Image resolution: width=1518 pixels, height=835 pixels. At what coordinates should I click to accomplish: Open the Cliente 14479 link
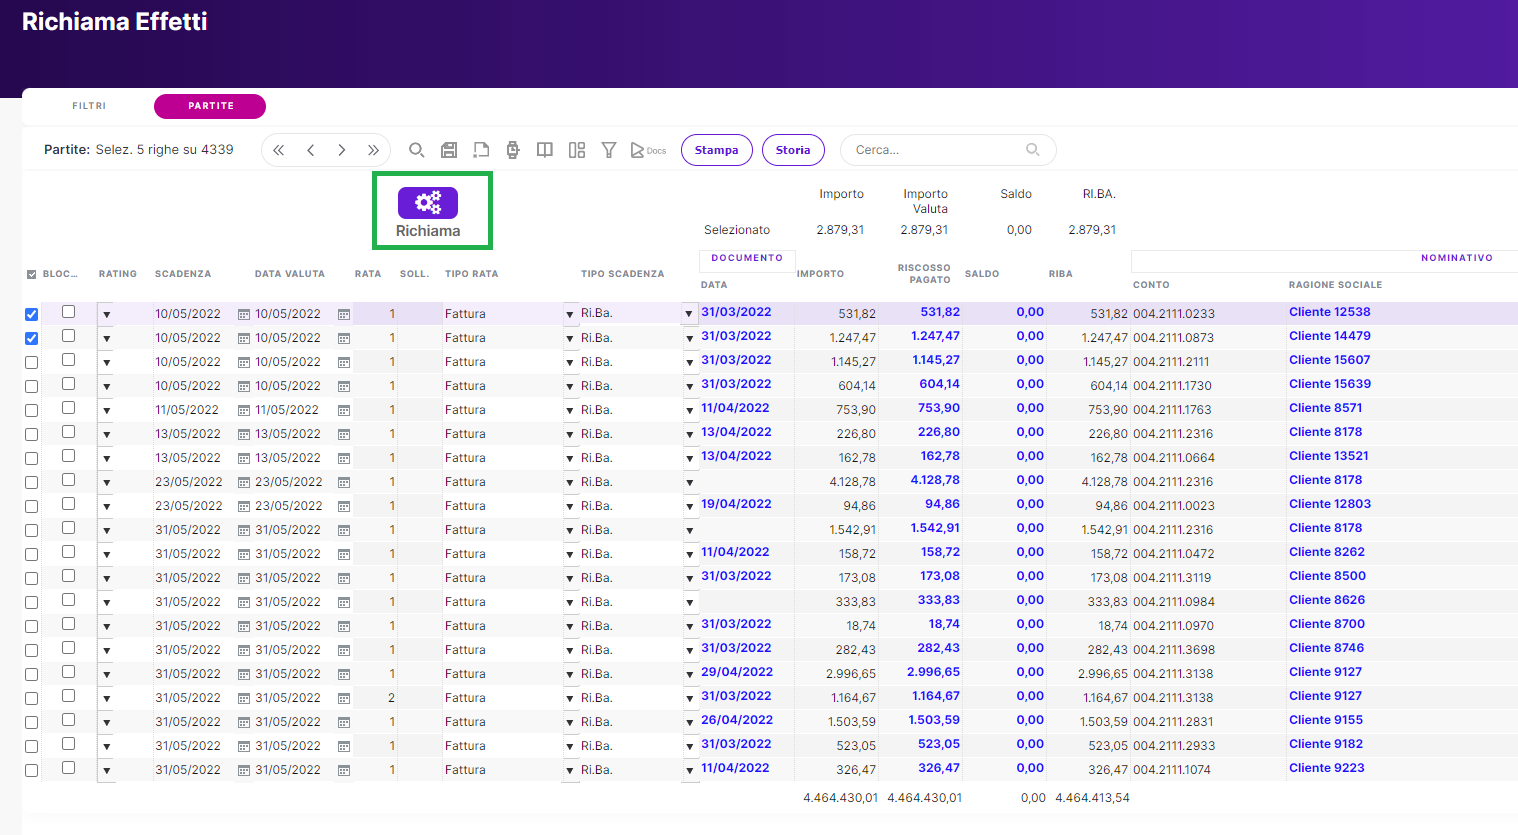click(1330, 336)
